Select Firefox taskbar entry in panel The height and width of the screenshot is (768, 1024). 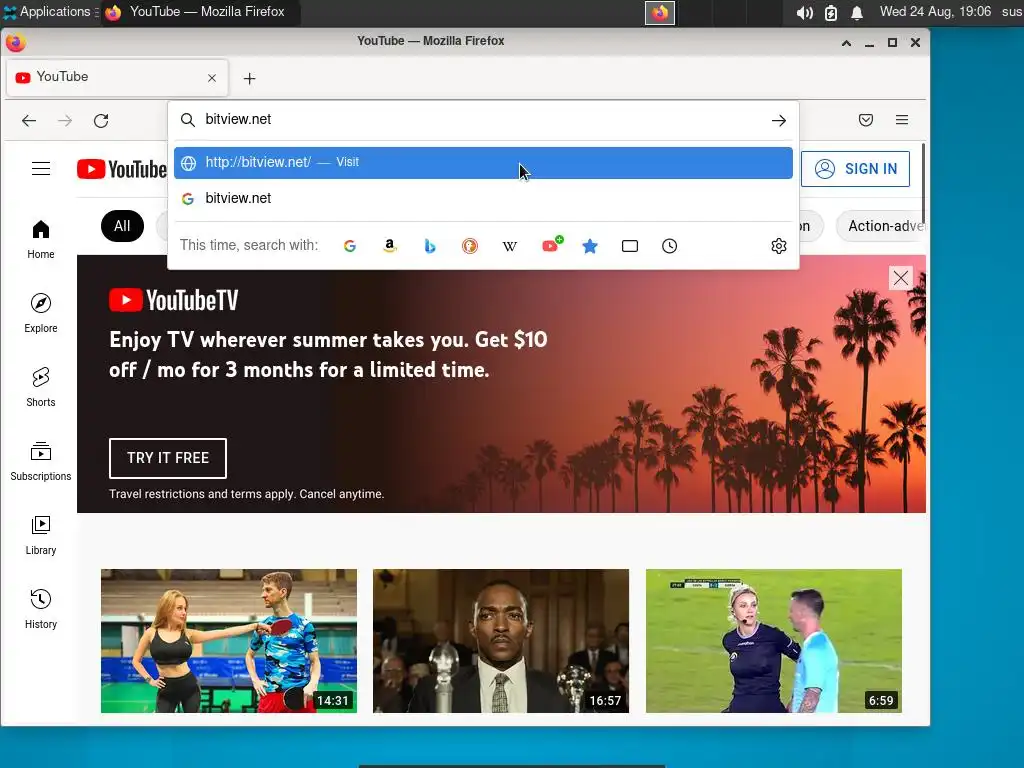click(x=199, y=12)
